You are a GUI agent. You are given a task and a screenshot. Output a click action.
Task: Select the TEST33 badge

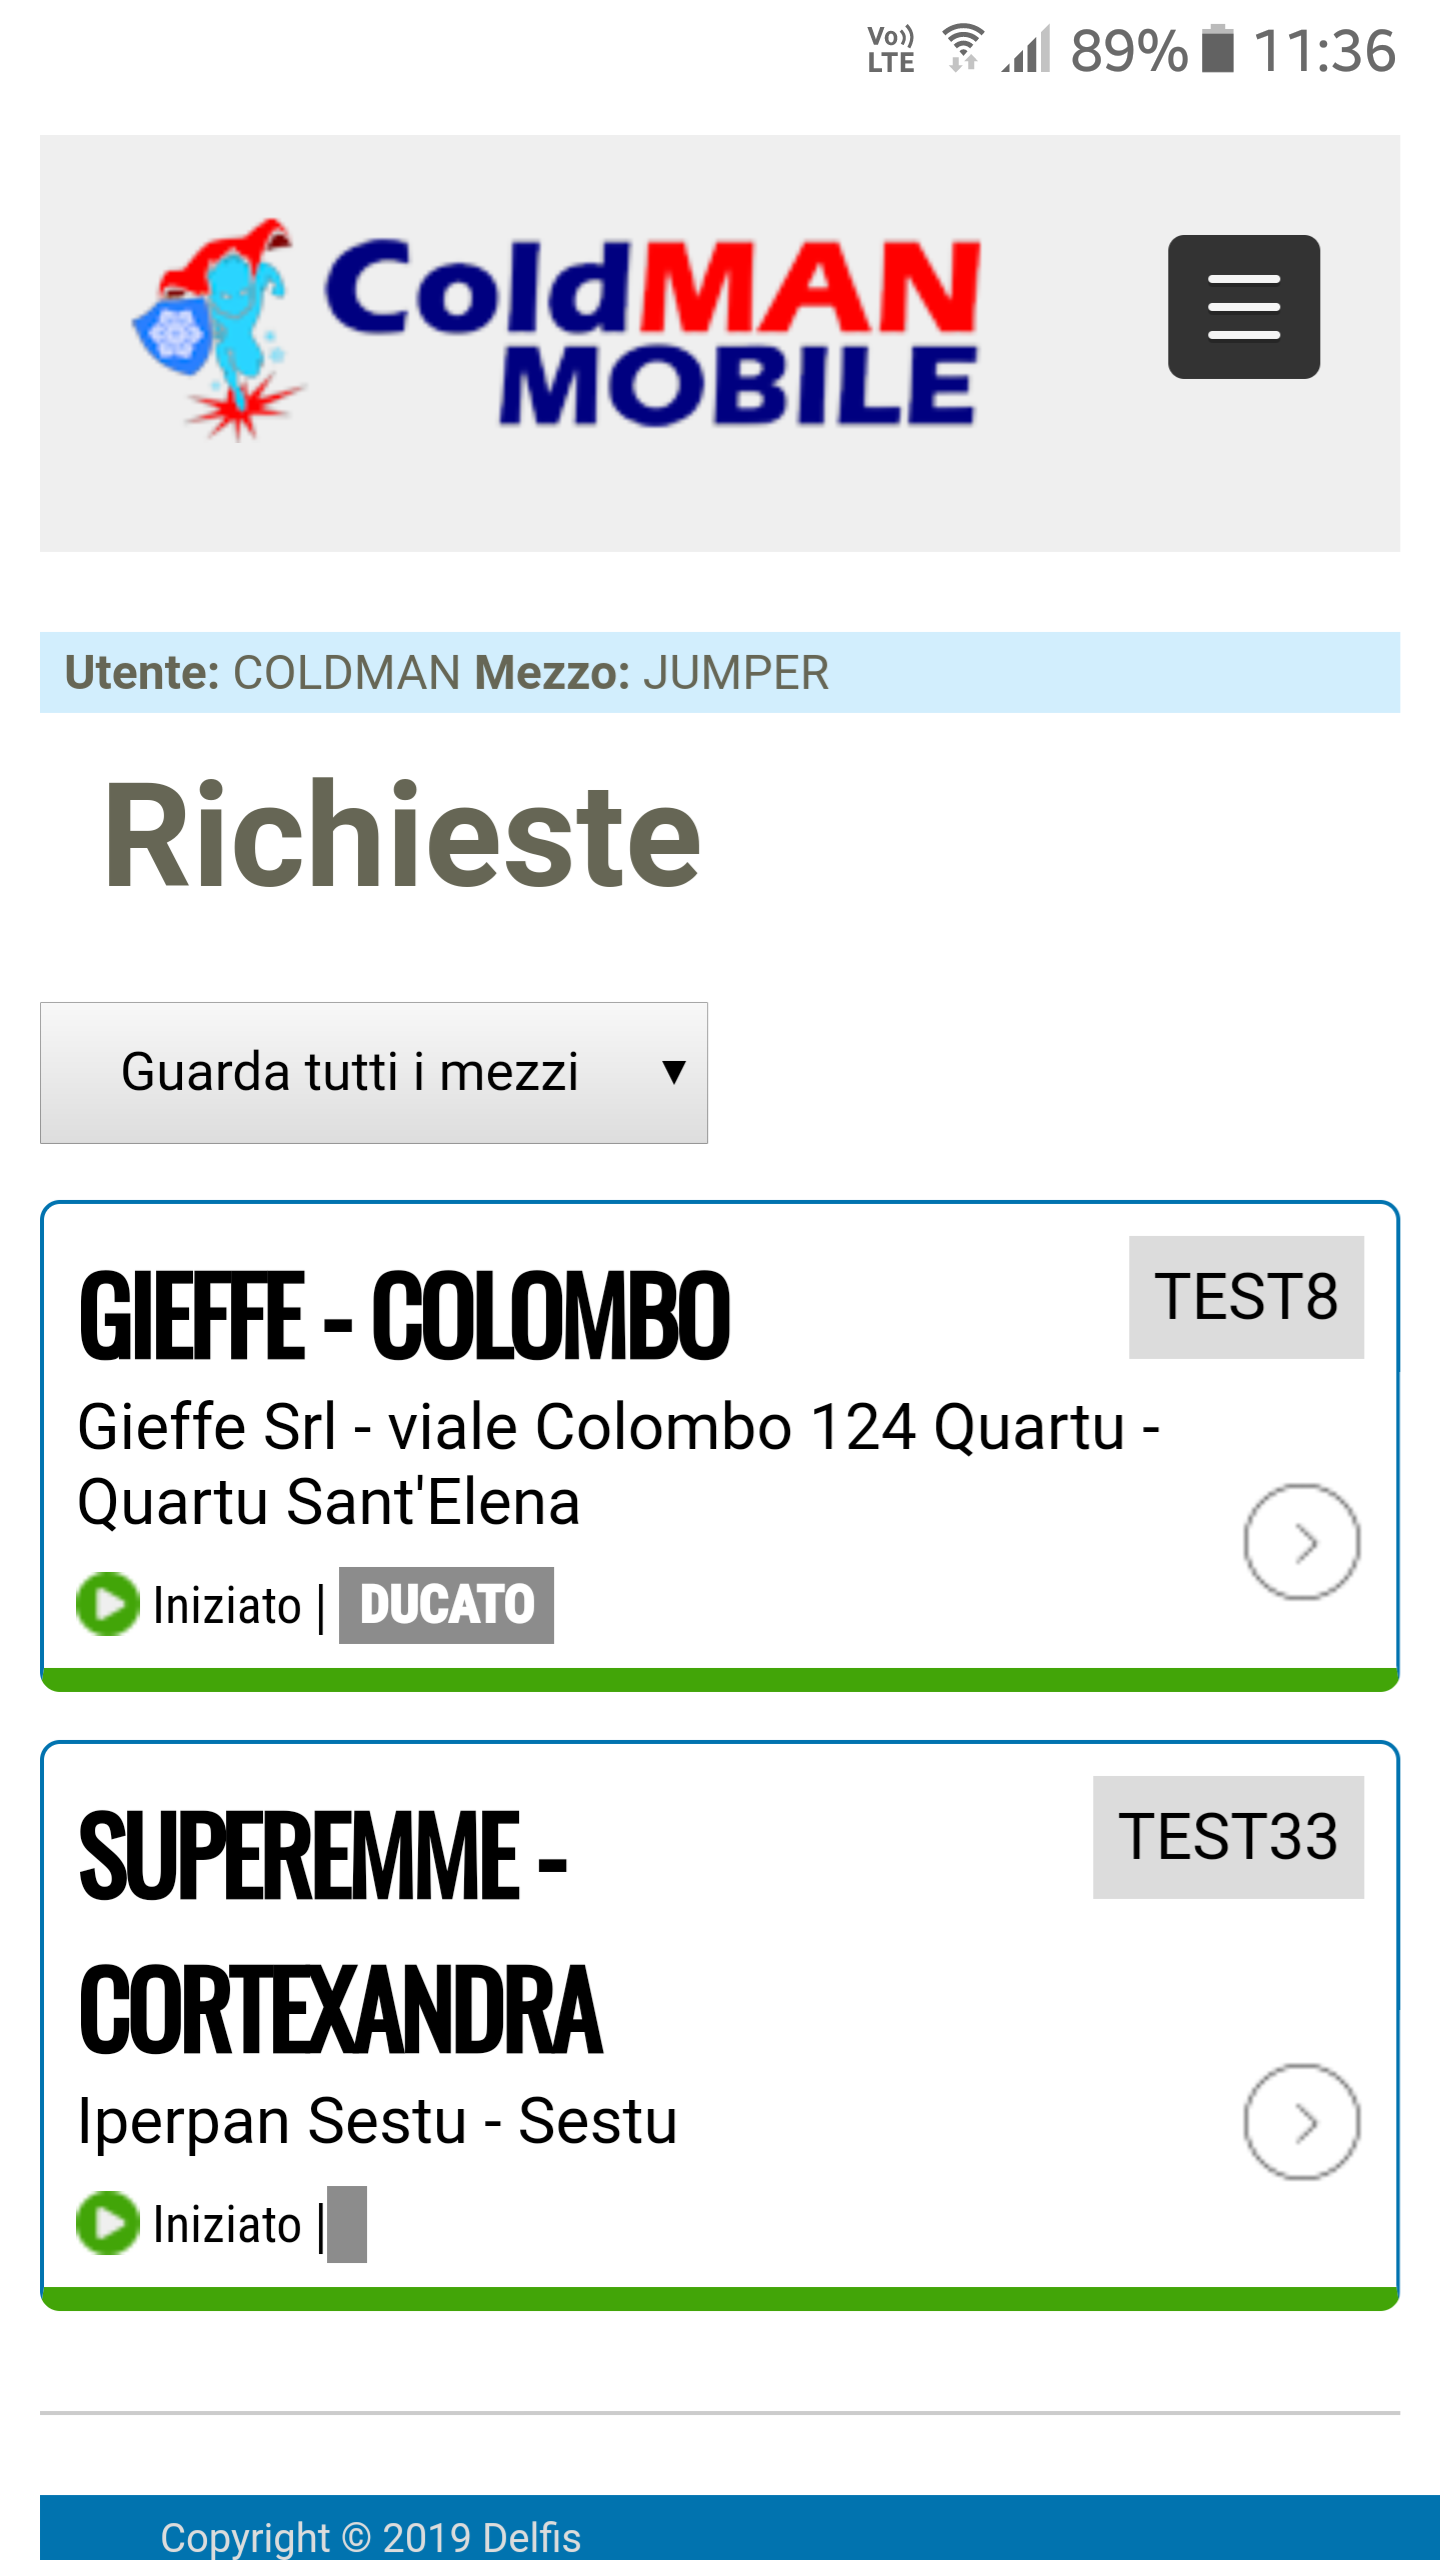(1228, 1837)
